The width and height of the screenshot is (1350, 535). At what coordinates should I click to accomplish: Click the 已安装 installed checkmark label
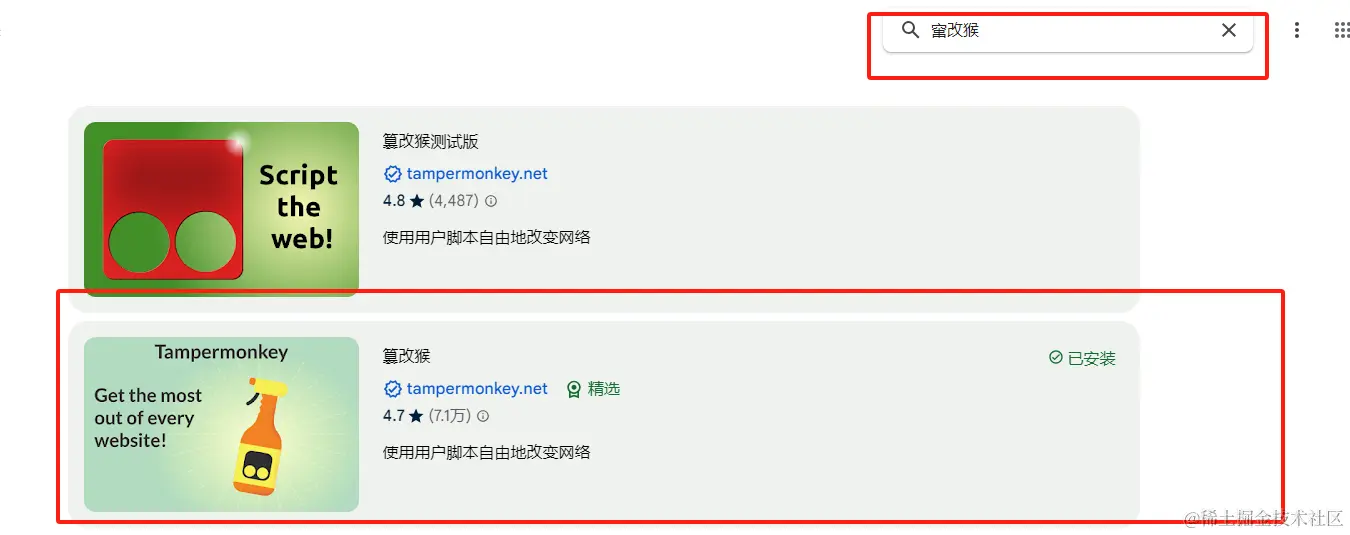coord(1082,358)
